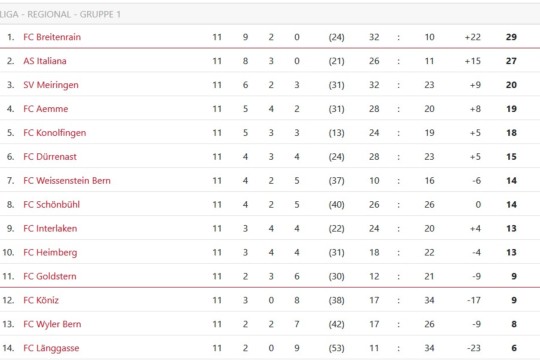Open FC Wyler Bern team page
This screenshot has height=360, width=540.
(52, 324)
